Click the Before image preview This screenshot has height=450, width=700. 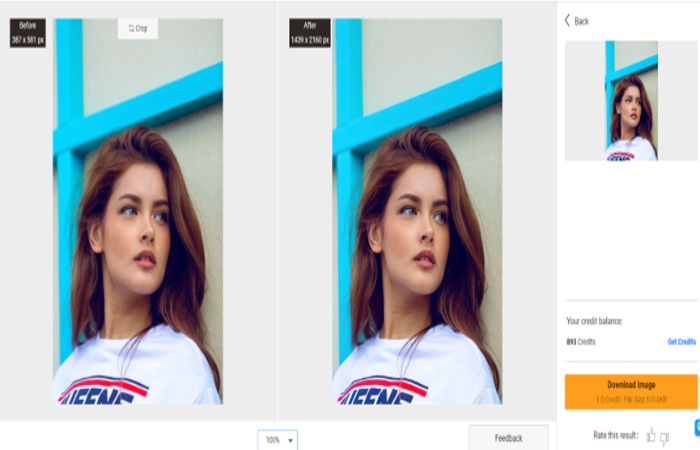(138, 211)
